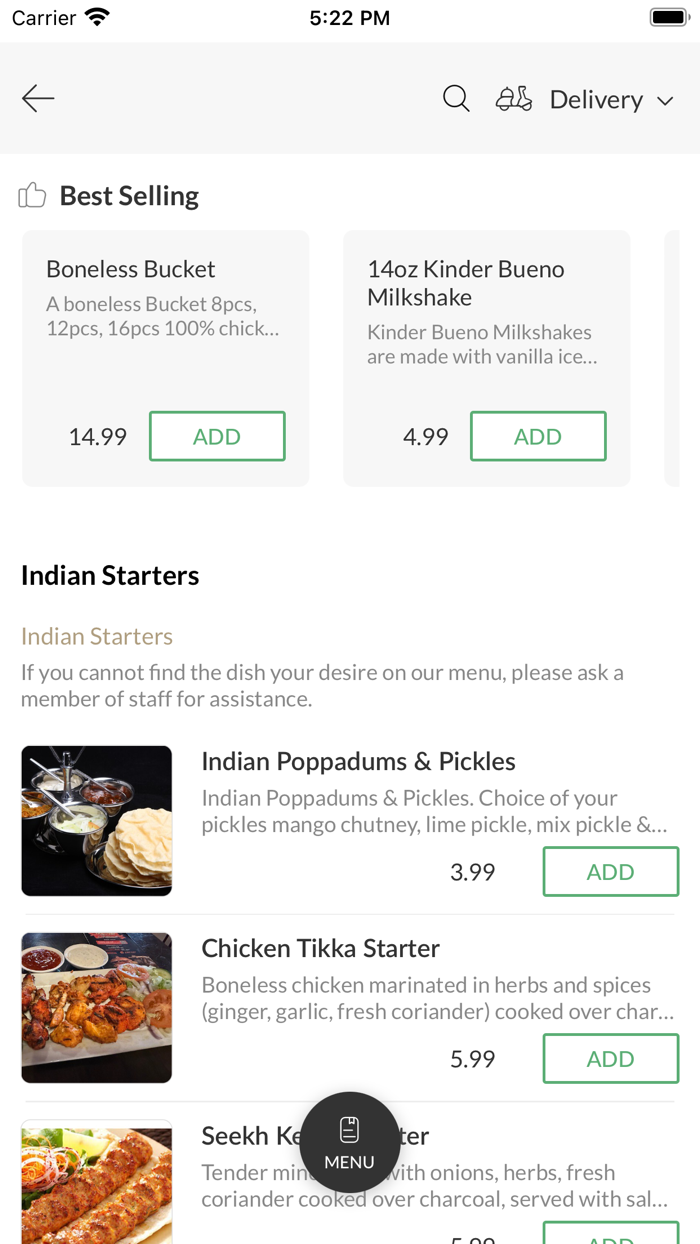Open the floating MENU button
This screenshot has height=1244, width=700.
[350, 1142]
